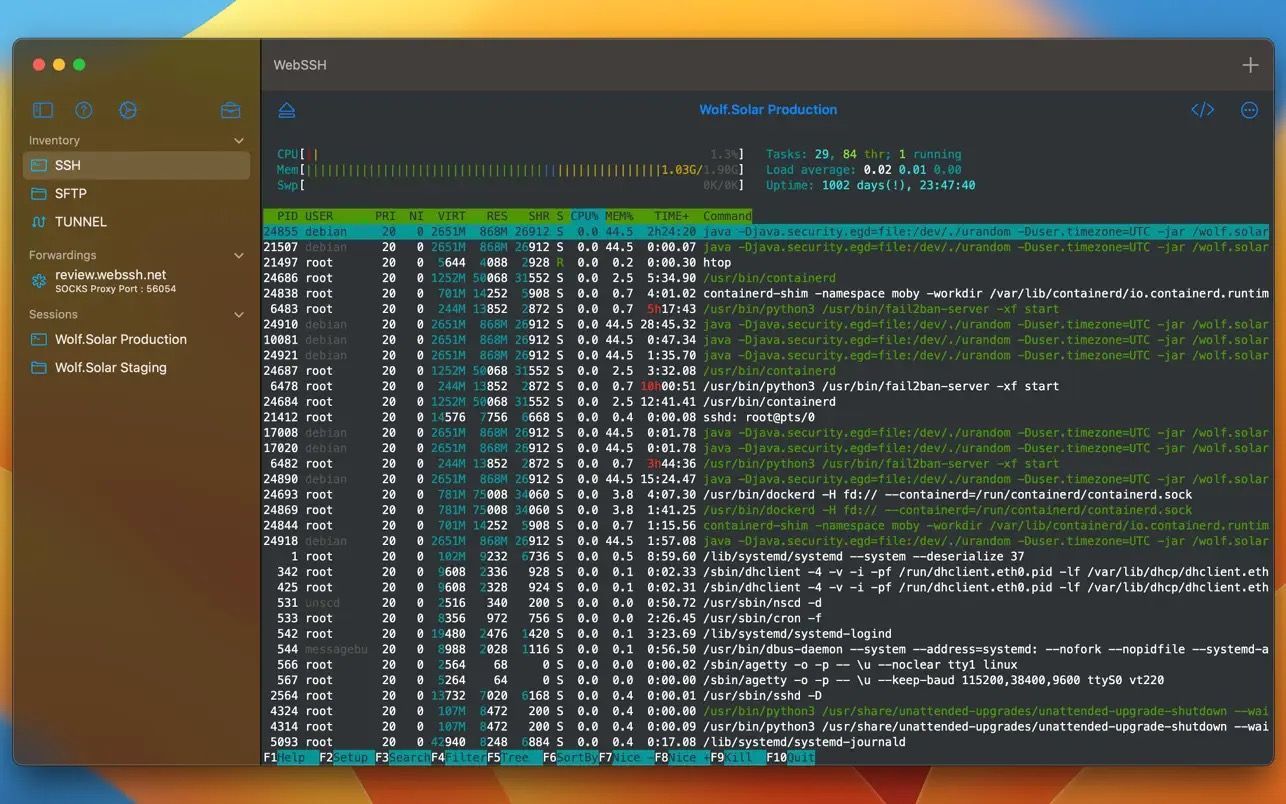Select the /usr/sbin/nscd -d process row
This screenshot has height=804, width=1286.
[x=766, y=603]
